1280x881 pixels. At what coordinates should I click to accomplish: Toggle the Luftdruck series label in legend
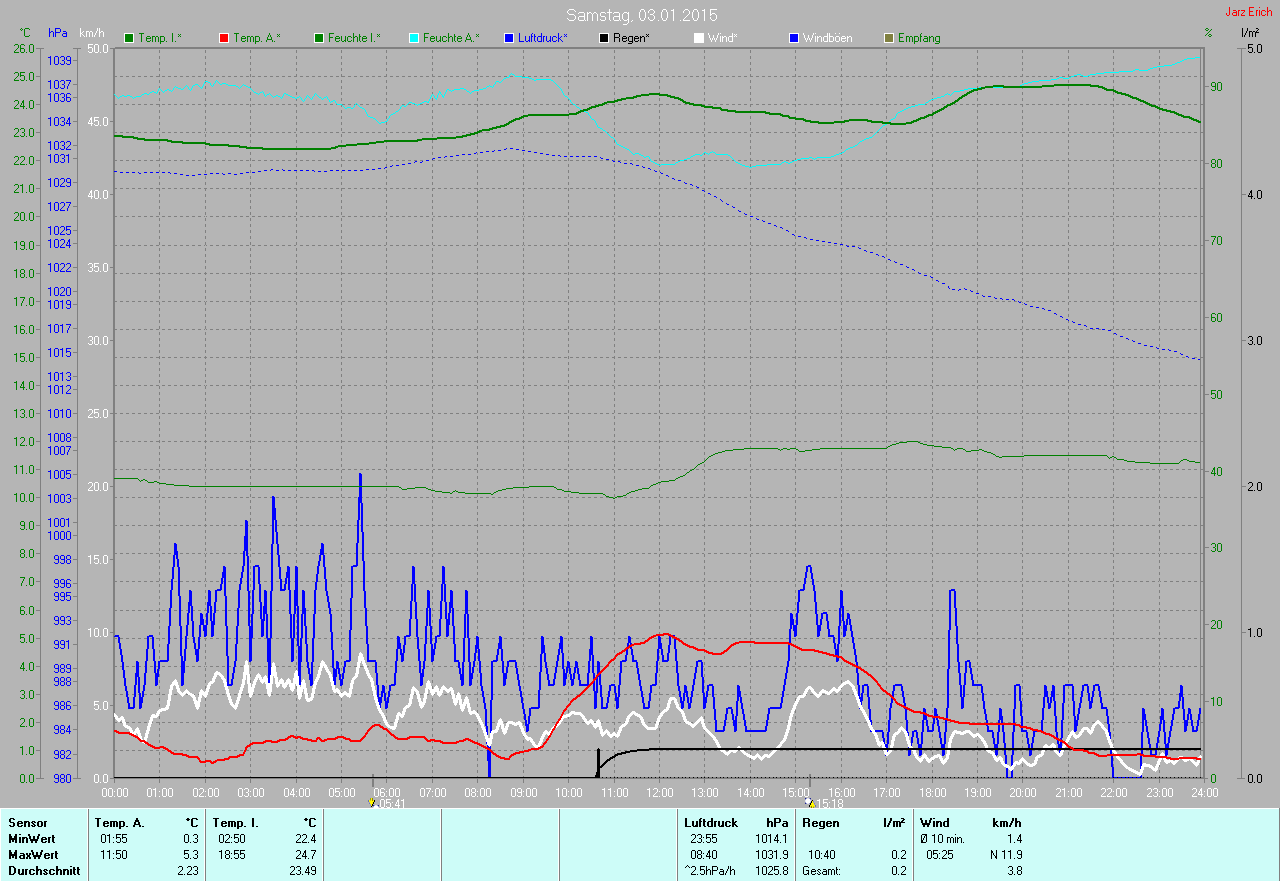coord(543,38)
